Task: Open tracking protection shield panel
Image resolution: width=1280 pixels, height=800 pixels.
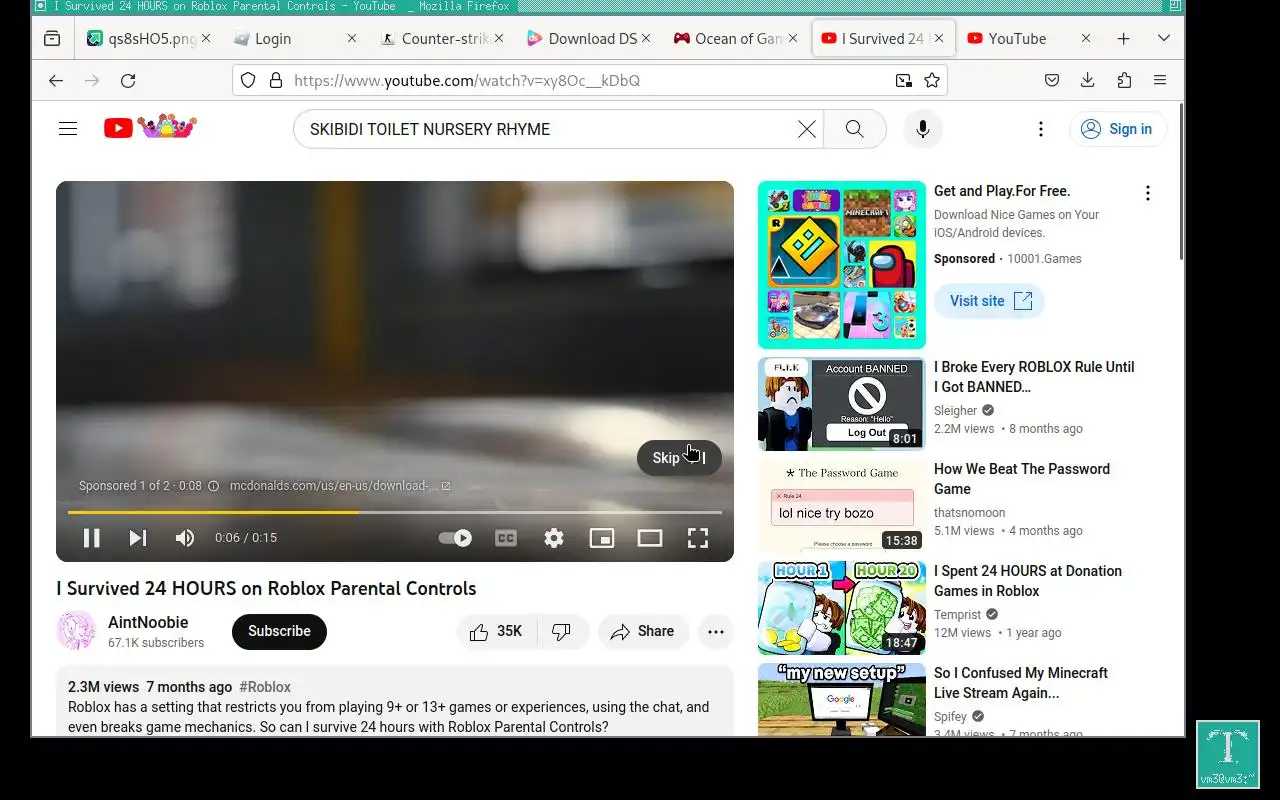Action: (x=248, y=80)
